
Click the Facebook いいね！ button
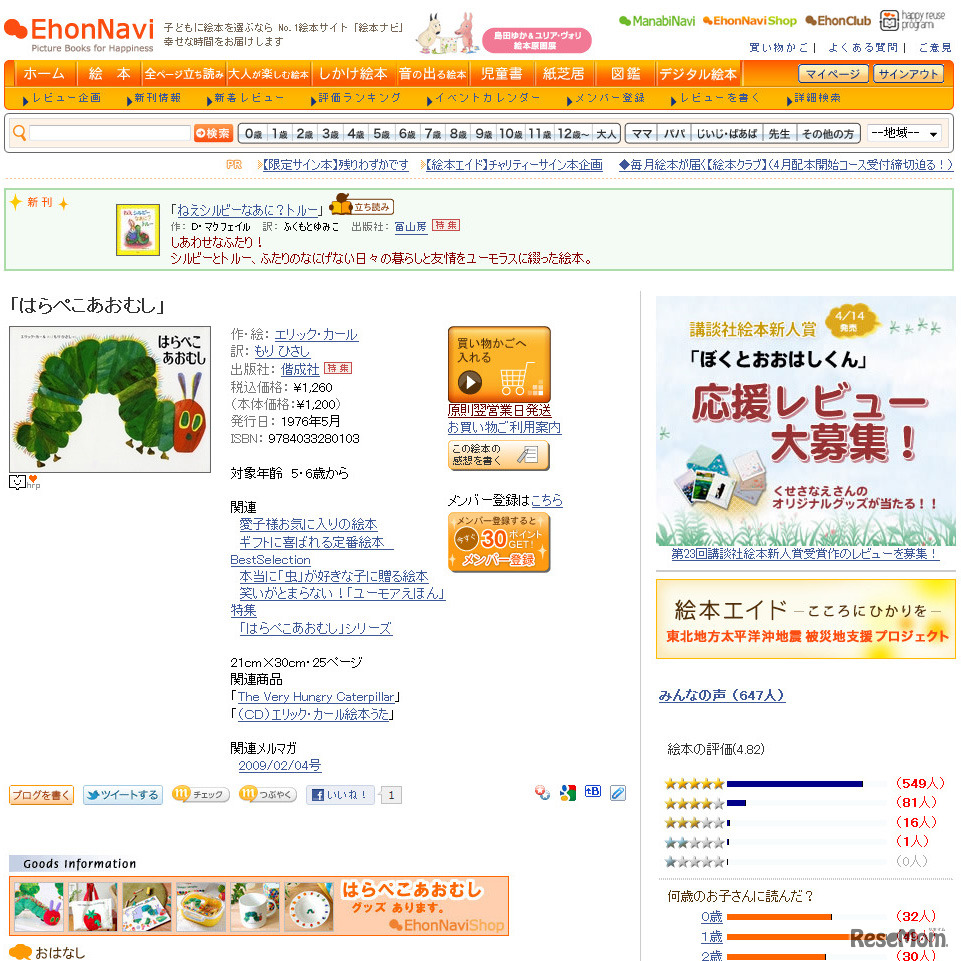pyautogui.click(x=340, y=795)
